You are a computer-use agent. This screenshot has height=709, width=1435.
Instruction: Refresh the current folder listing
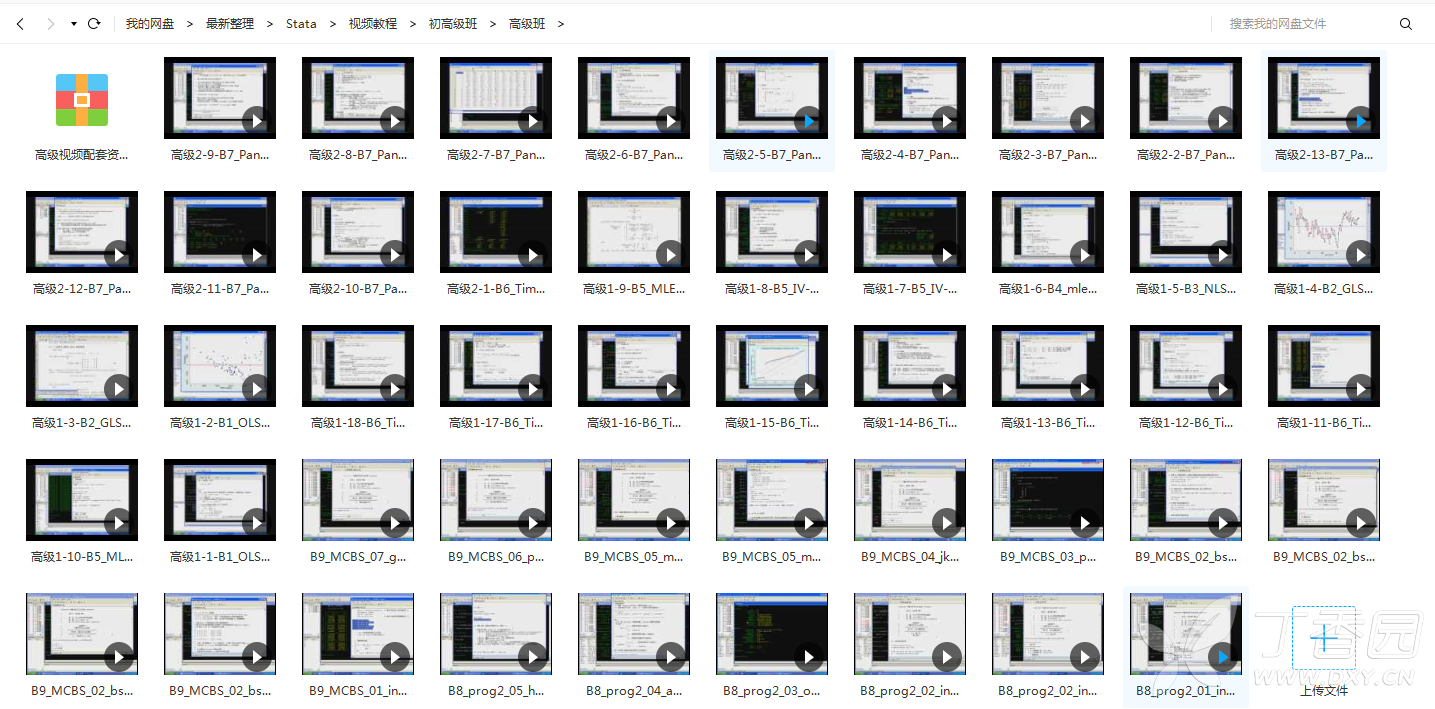[94, 24]
